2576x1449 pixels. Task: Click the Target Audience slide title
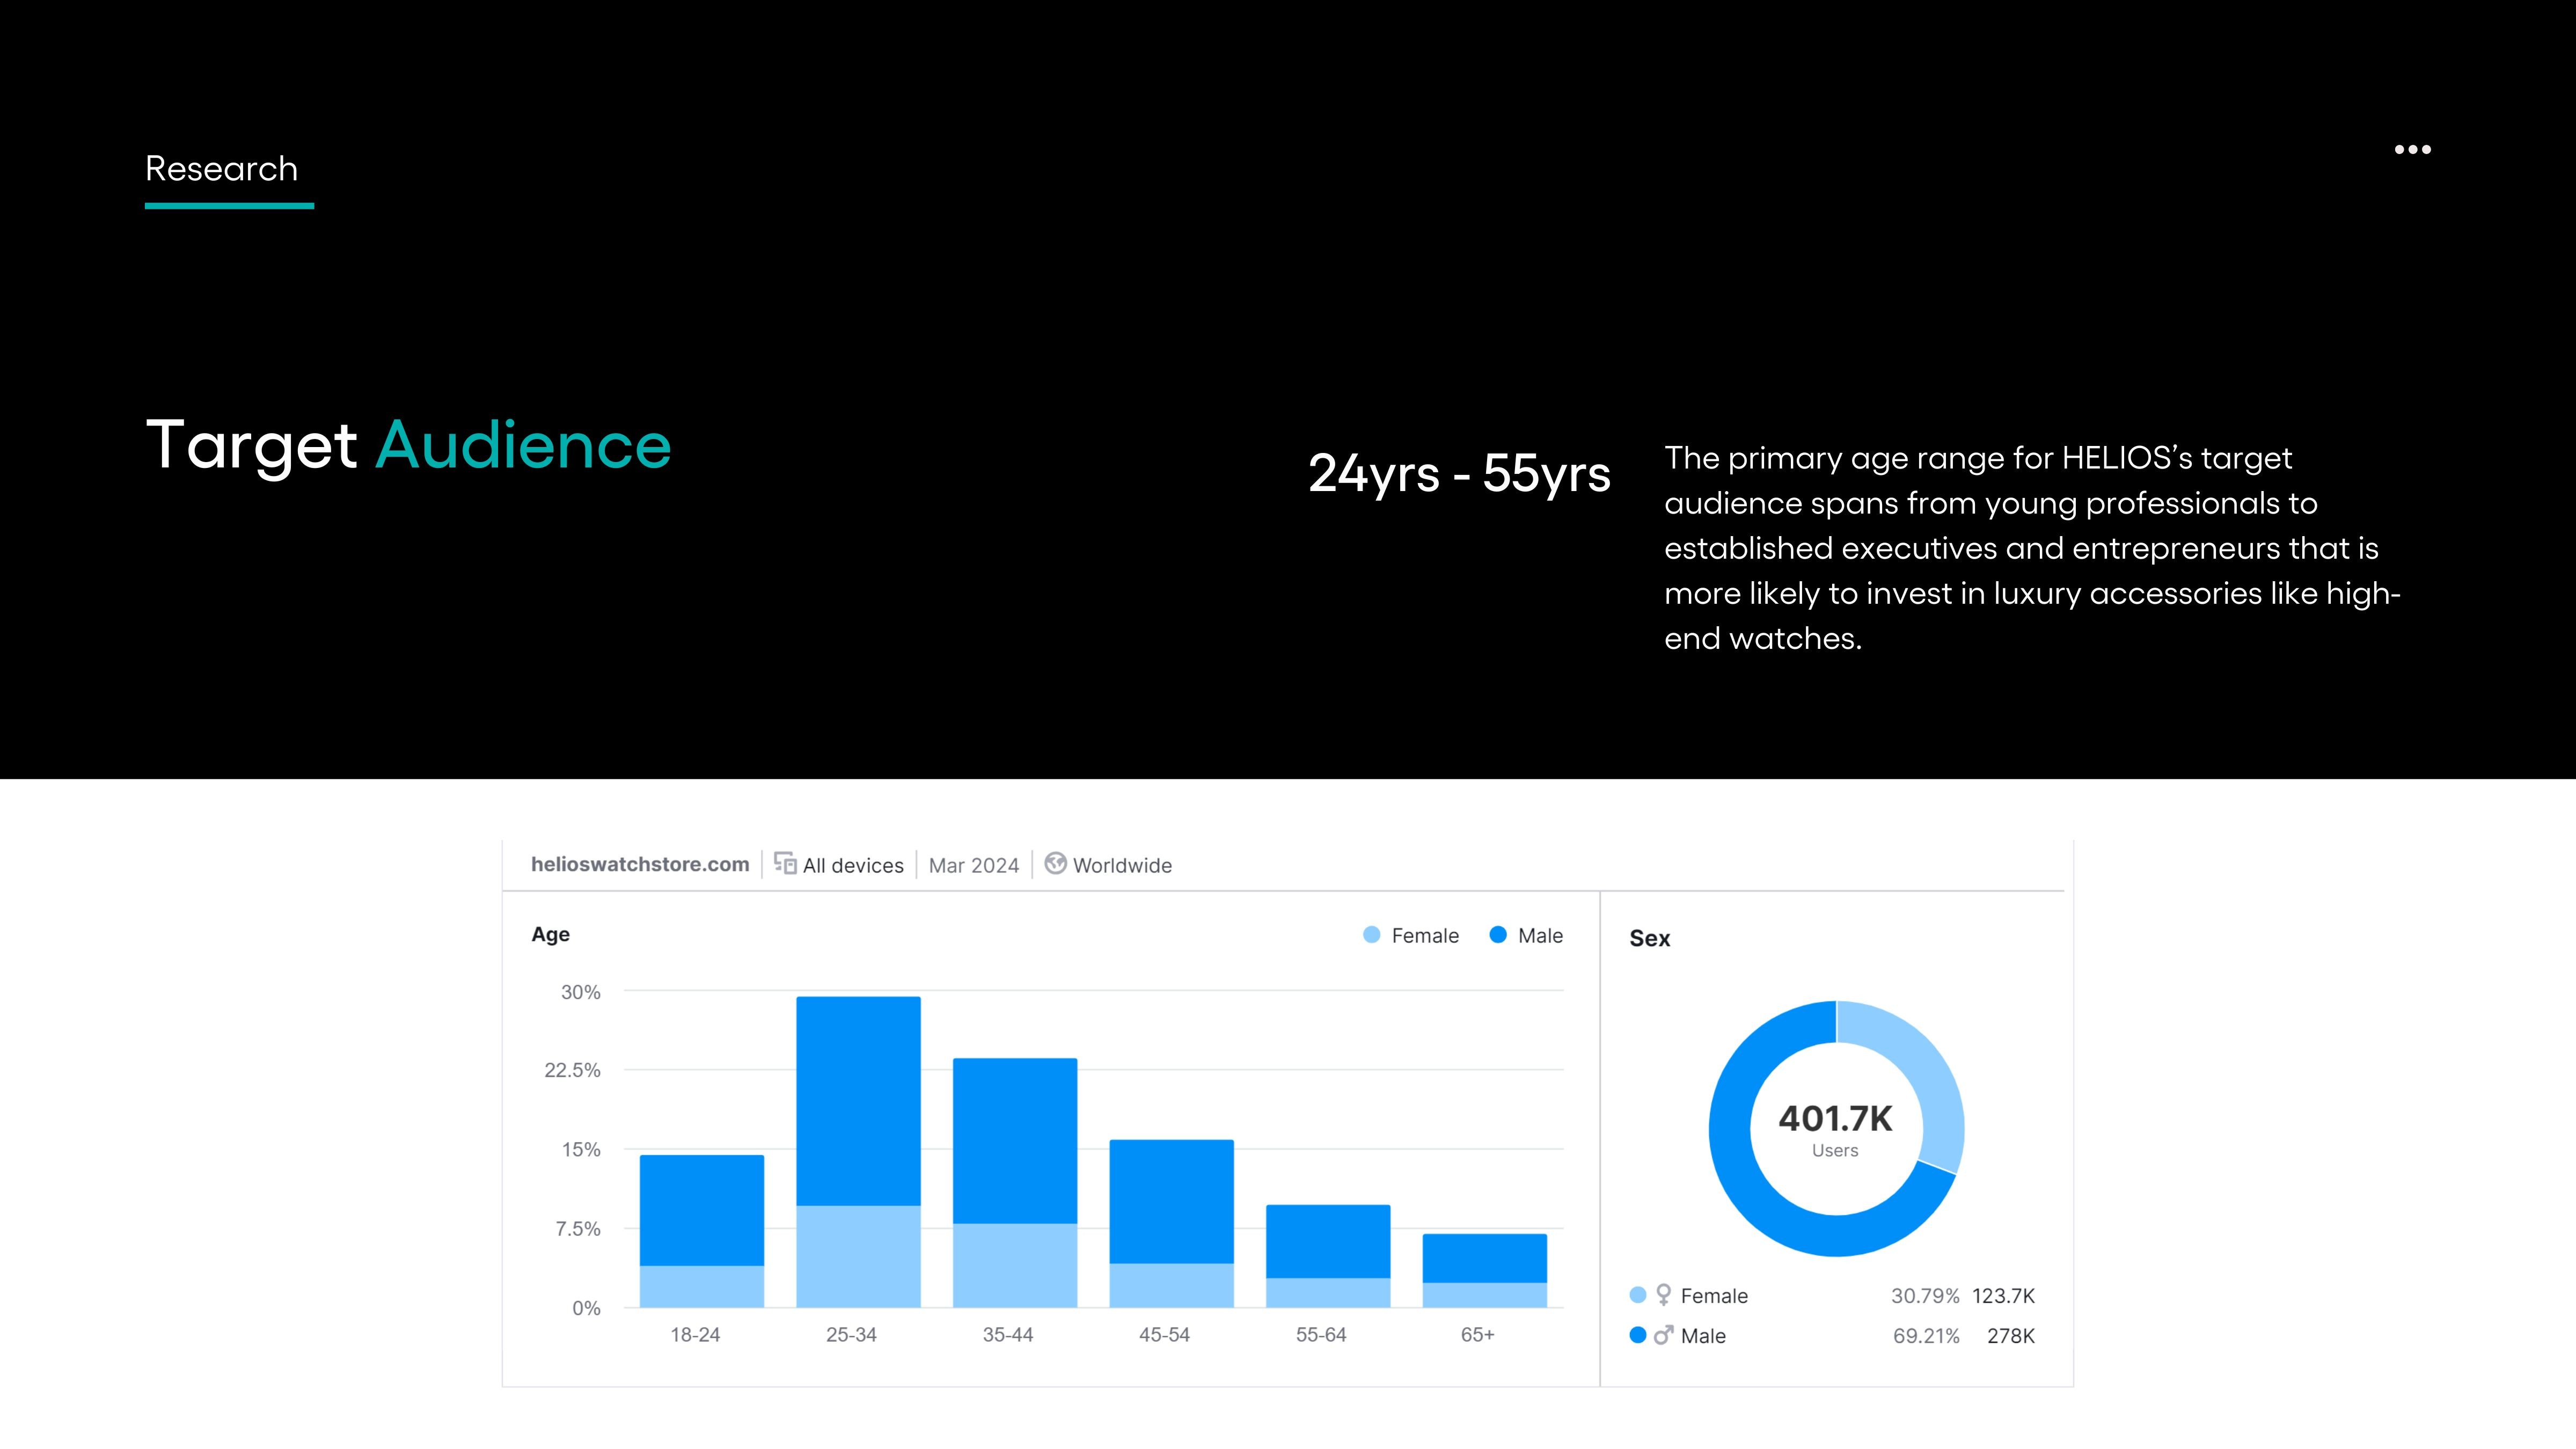click(408, 446)
